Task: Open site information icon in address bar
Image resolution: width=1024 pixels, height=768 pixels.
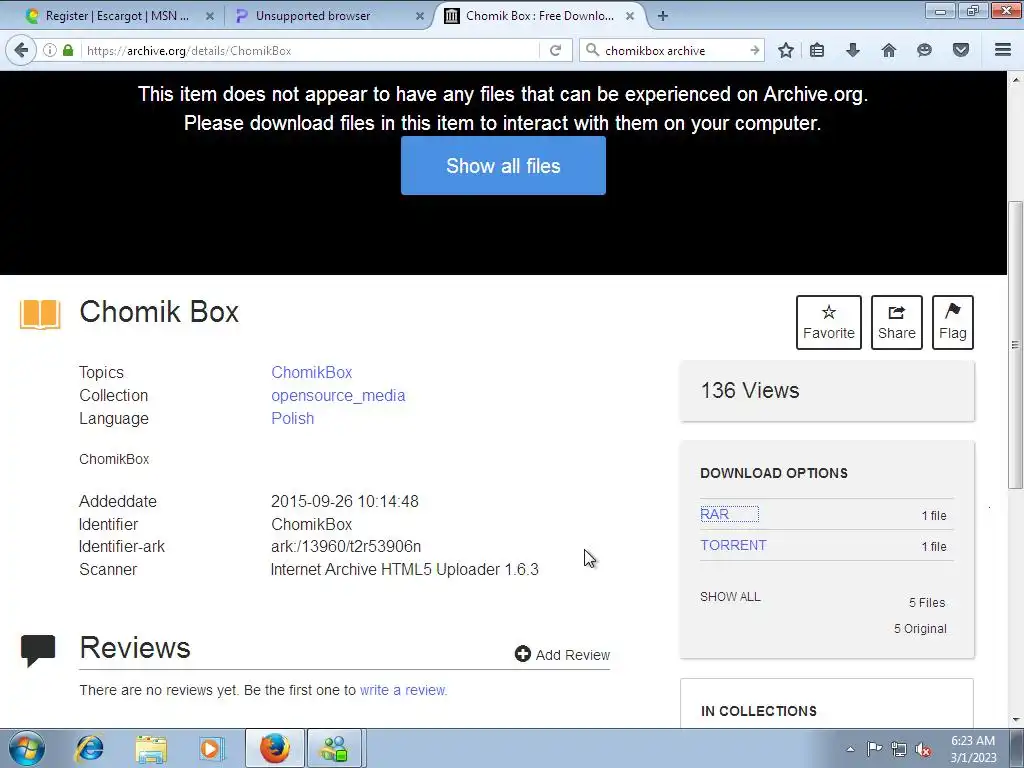Action: [x=50, y=50]
